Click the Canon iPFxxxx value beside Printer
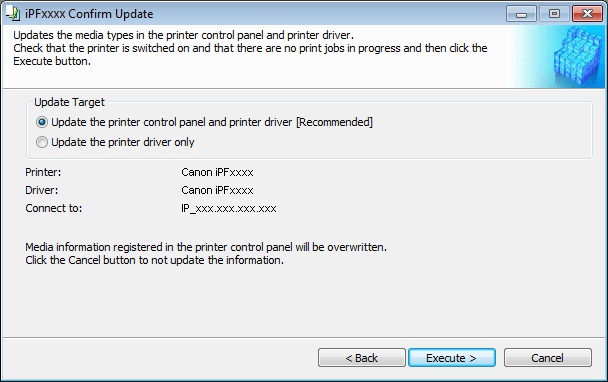Screen dimensions: 608x382 (217, 172)
